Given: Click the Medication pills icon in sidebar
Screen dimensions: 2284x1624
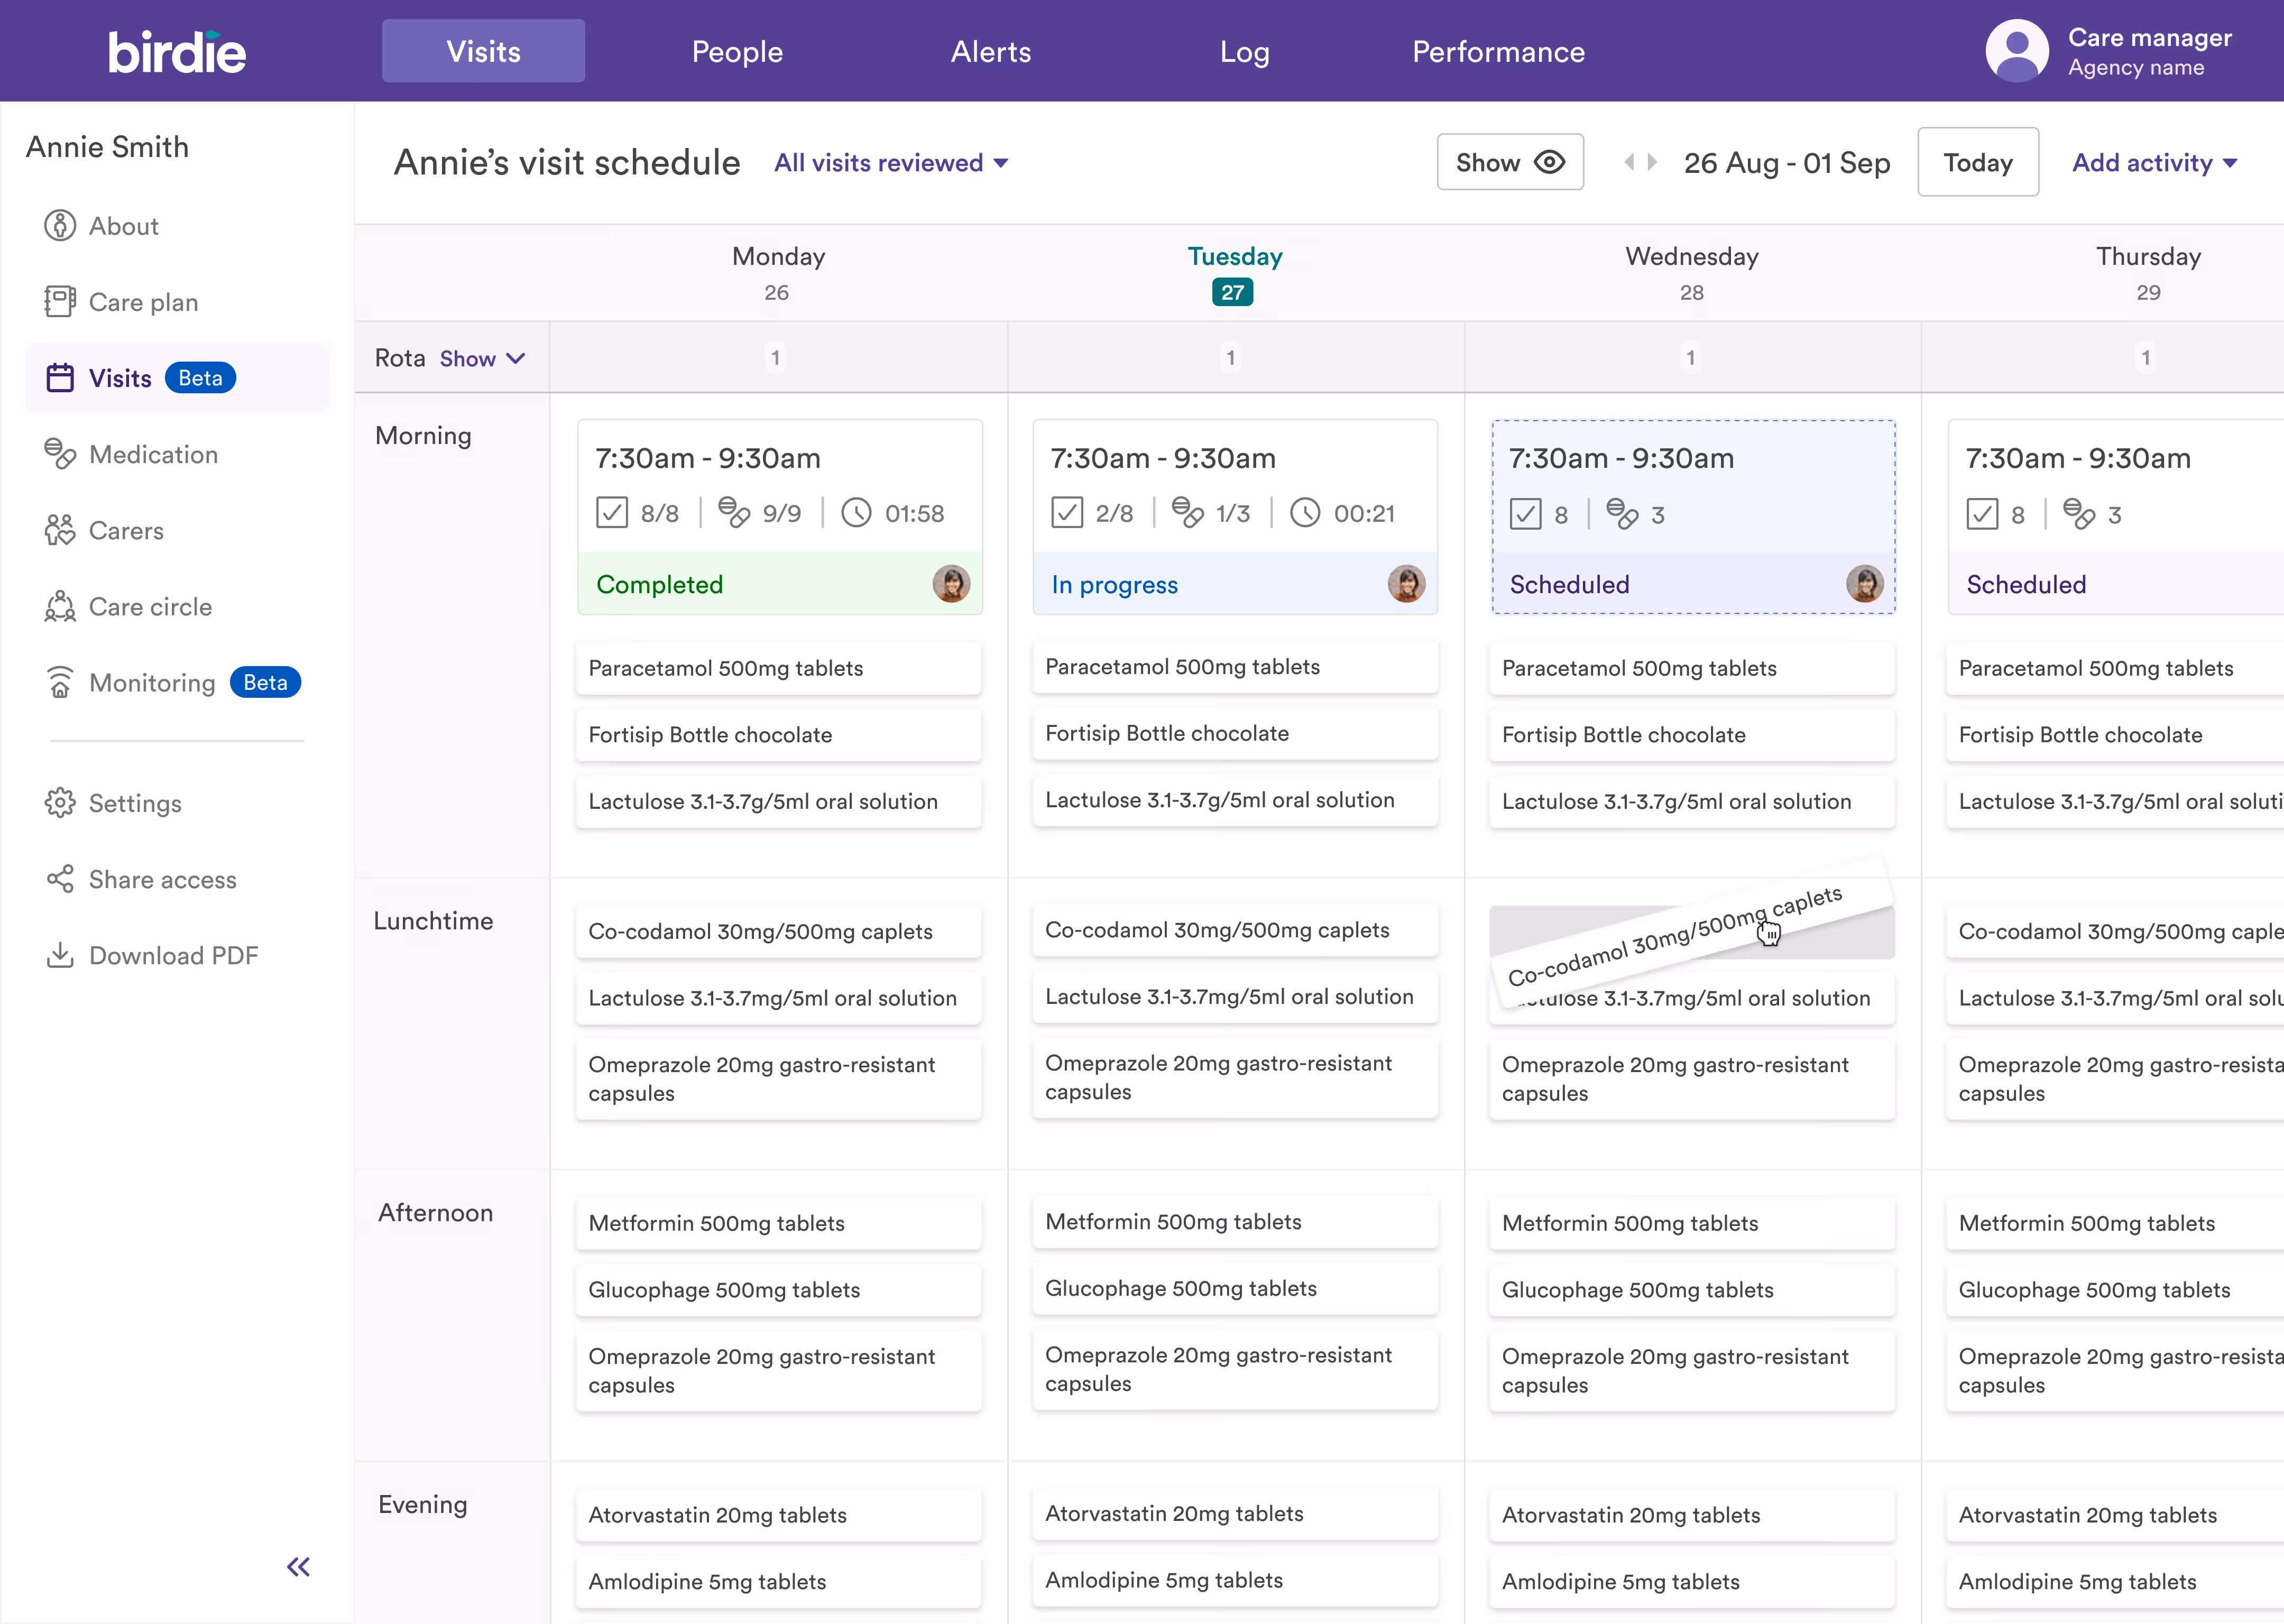Looking at the screenshot, I should (x=60, y=454).
